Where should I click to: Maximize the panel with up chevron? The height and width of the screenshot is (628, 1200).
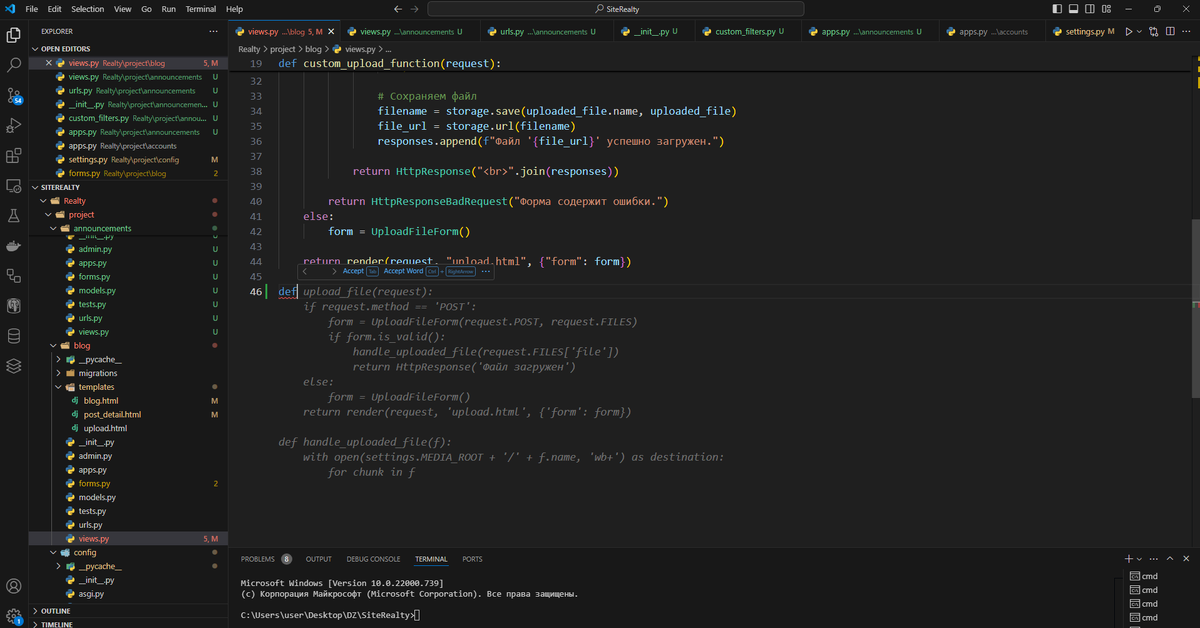tap(1170, 559)
